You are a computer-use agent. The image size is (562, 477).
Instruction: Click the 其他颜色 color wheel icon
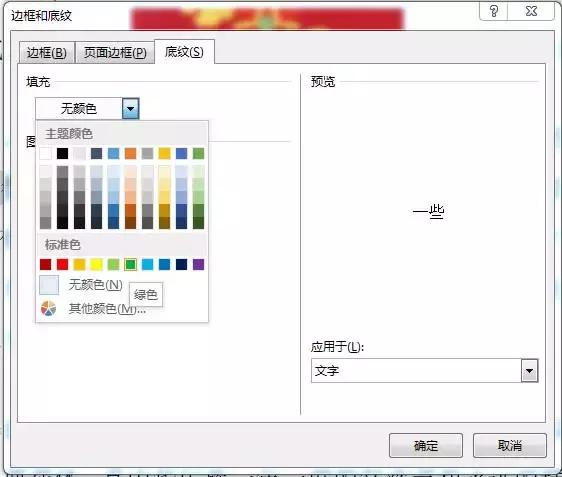[48, 308]
